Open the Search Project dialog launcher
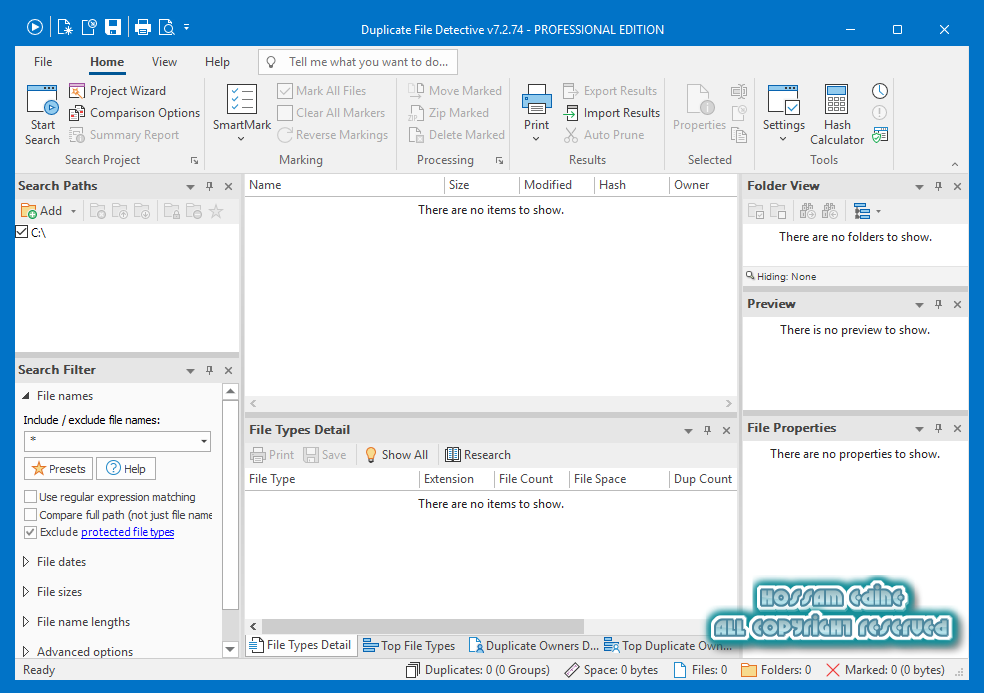Viewport: 984px width, 693px height. [195, 161]
